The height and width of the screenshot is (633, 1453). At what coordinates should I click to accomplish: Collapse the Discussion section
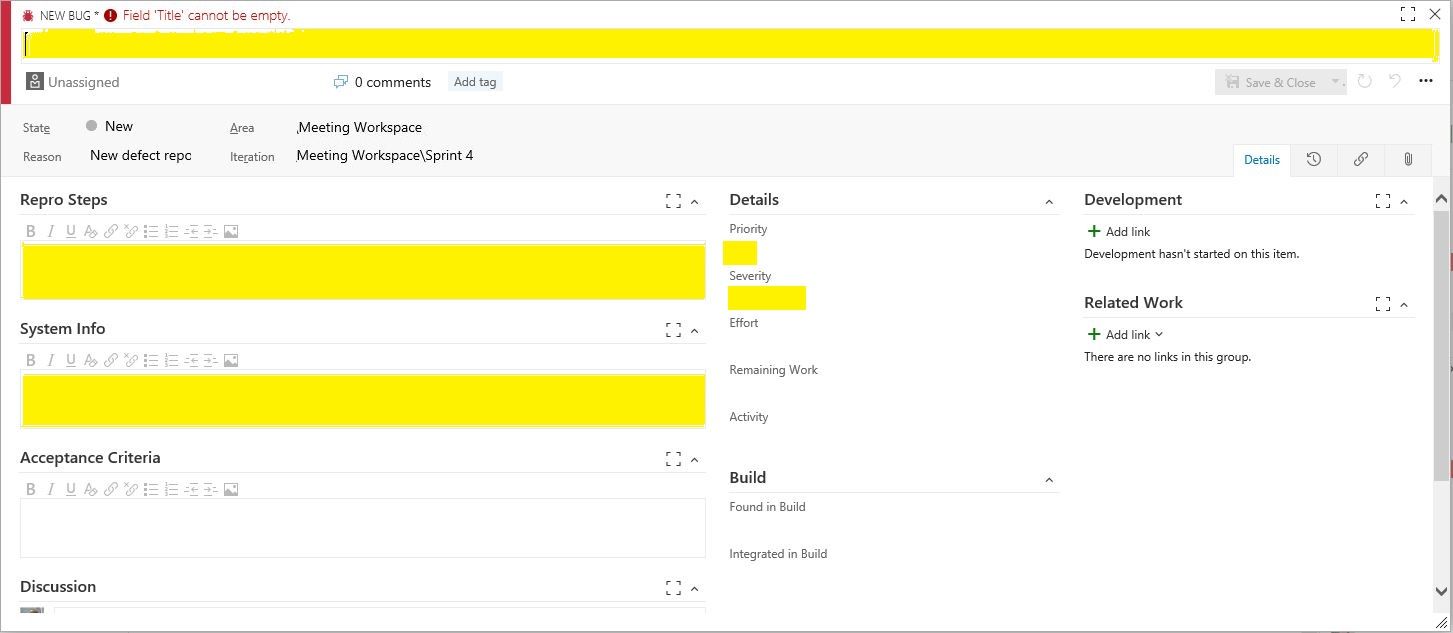click(x=695, y=589)
